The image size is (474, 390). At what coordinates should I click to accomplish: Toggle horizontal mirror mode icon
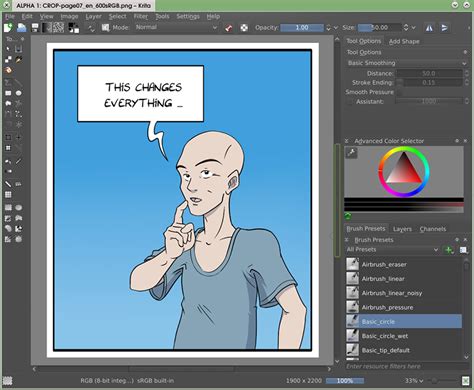click(x=429, y=28)
